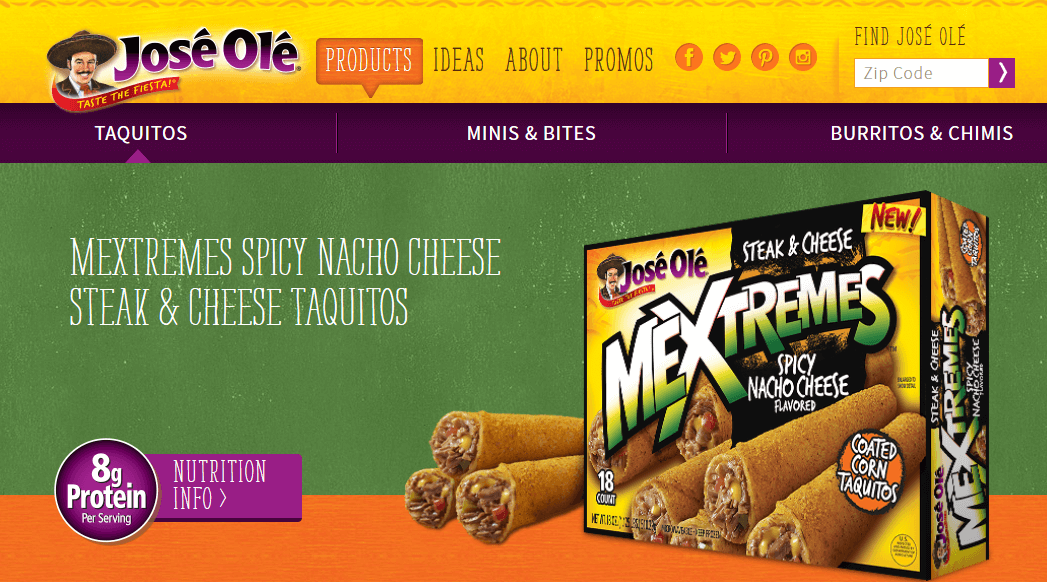This screenshot has width=1047, height=582.
Task: Open the Instagram social icon
Action: click(803, 57)
